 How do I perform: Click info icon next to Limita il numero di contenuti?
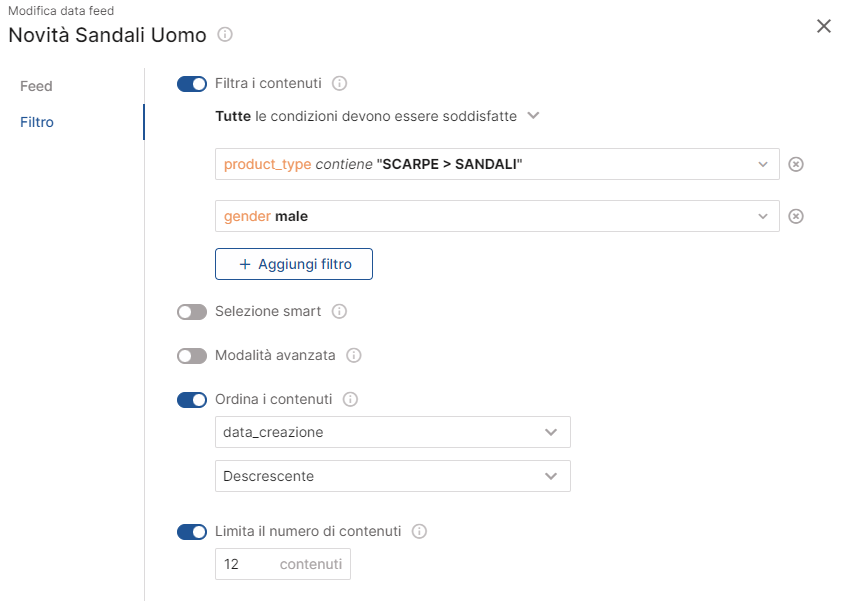pyautogui.click(x=419, y=531)
